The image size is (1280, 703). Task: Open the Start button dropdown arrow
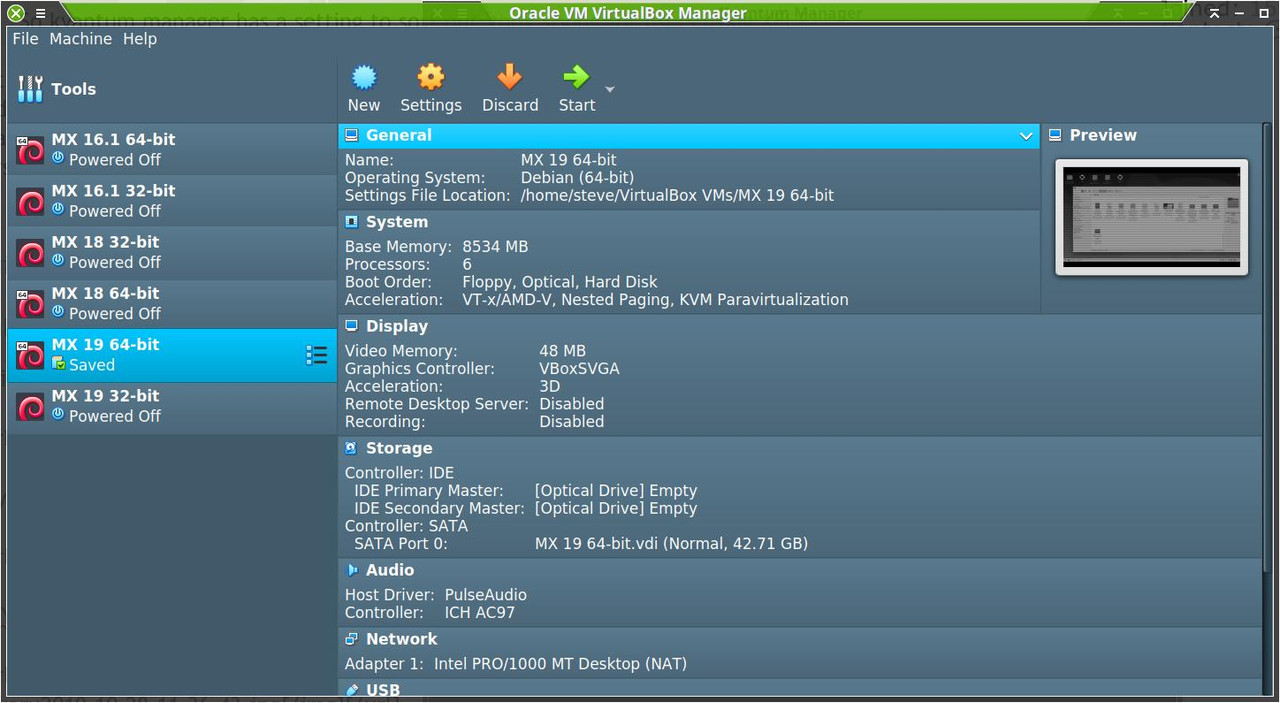(x=610, y=89)
